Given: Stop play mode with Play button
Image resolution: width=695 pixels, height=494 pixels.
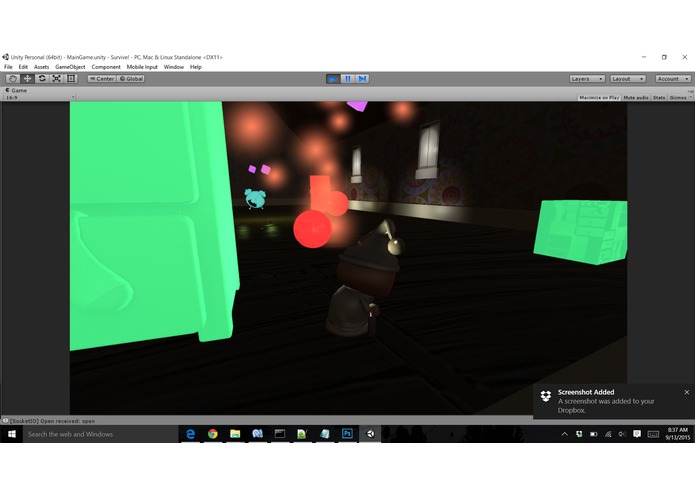Looking at the screenshot, I should pyautogui.click(x=333, y=79).
